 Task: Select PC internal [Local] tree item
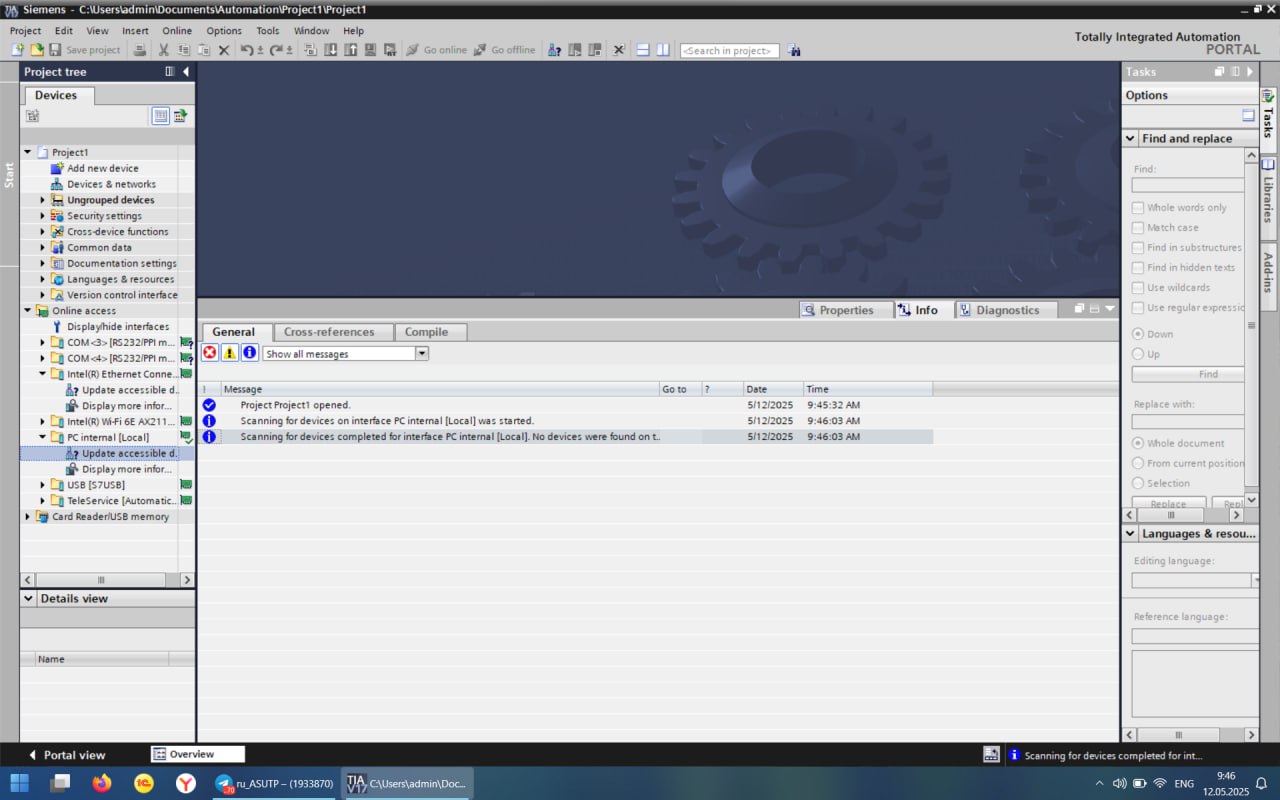pyautogui.click(x=108, y=437)
